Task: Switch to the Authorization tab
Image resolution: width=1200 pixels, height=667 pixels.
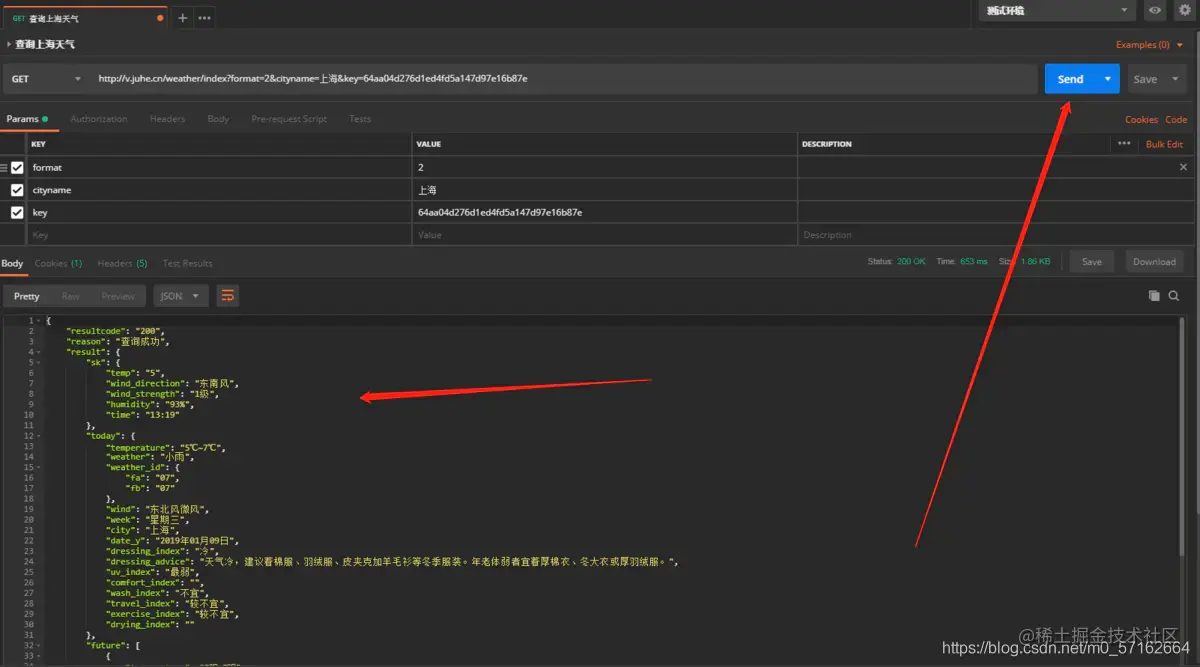Action: coord(99,119)
